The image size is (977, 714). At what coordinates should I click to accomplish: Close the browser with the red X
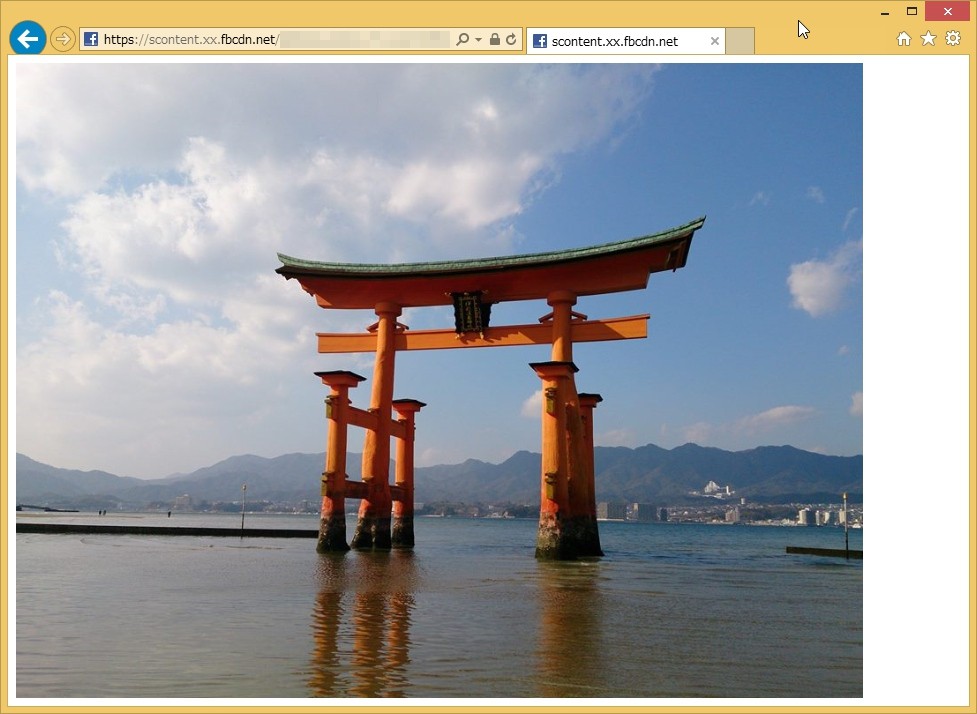tap(948, 11)
